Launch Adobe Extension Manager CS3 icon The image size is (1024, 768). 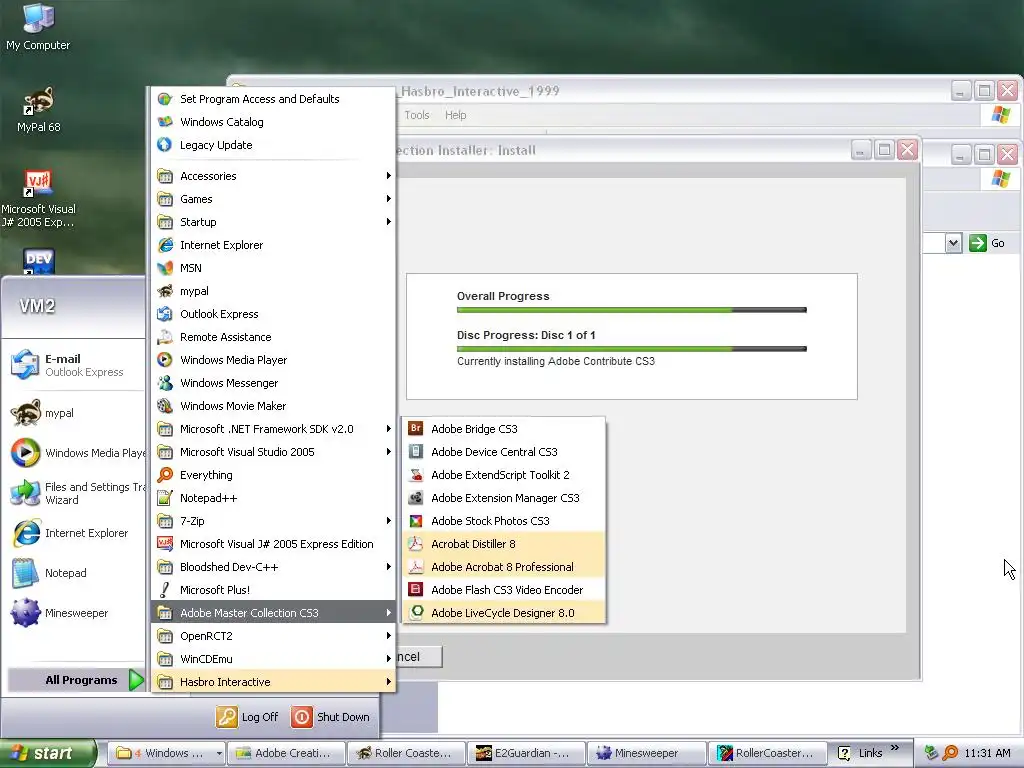coord(415,498)
